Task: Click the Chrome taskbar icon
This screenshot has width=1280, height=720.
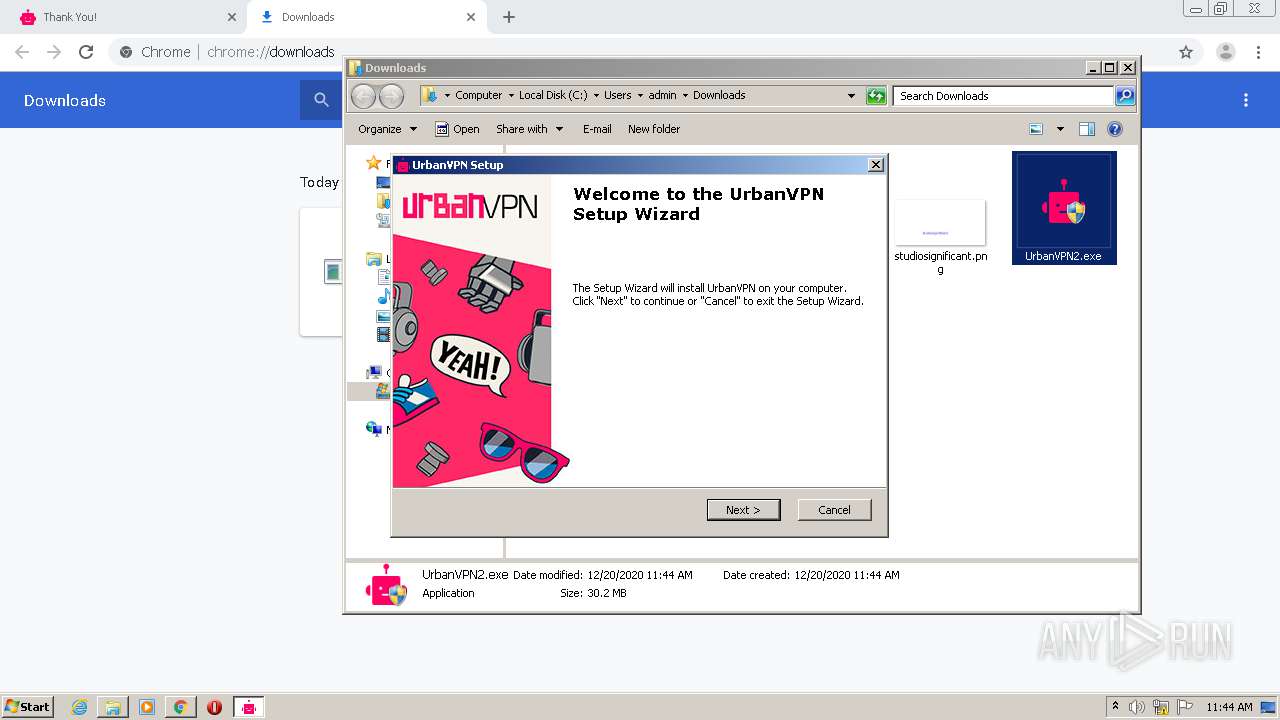Action: click(x=181, y=707)
